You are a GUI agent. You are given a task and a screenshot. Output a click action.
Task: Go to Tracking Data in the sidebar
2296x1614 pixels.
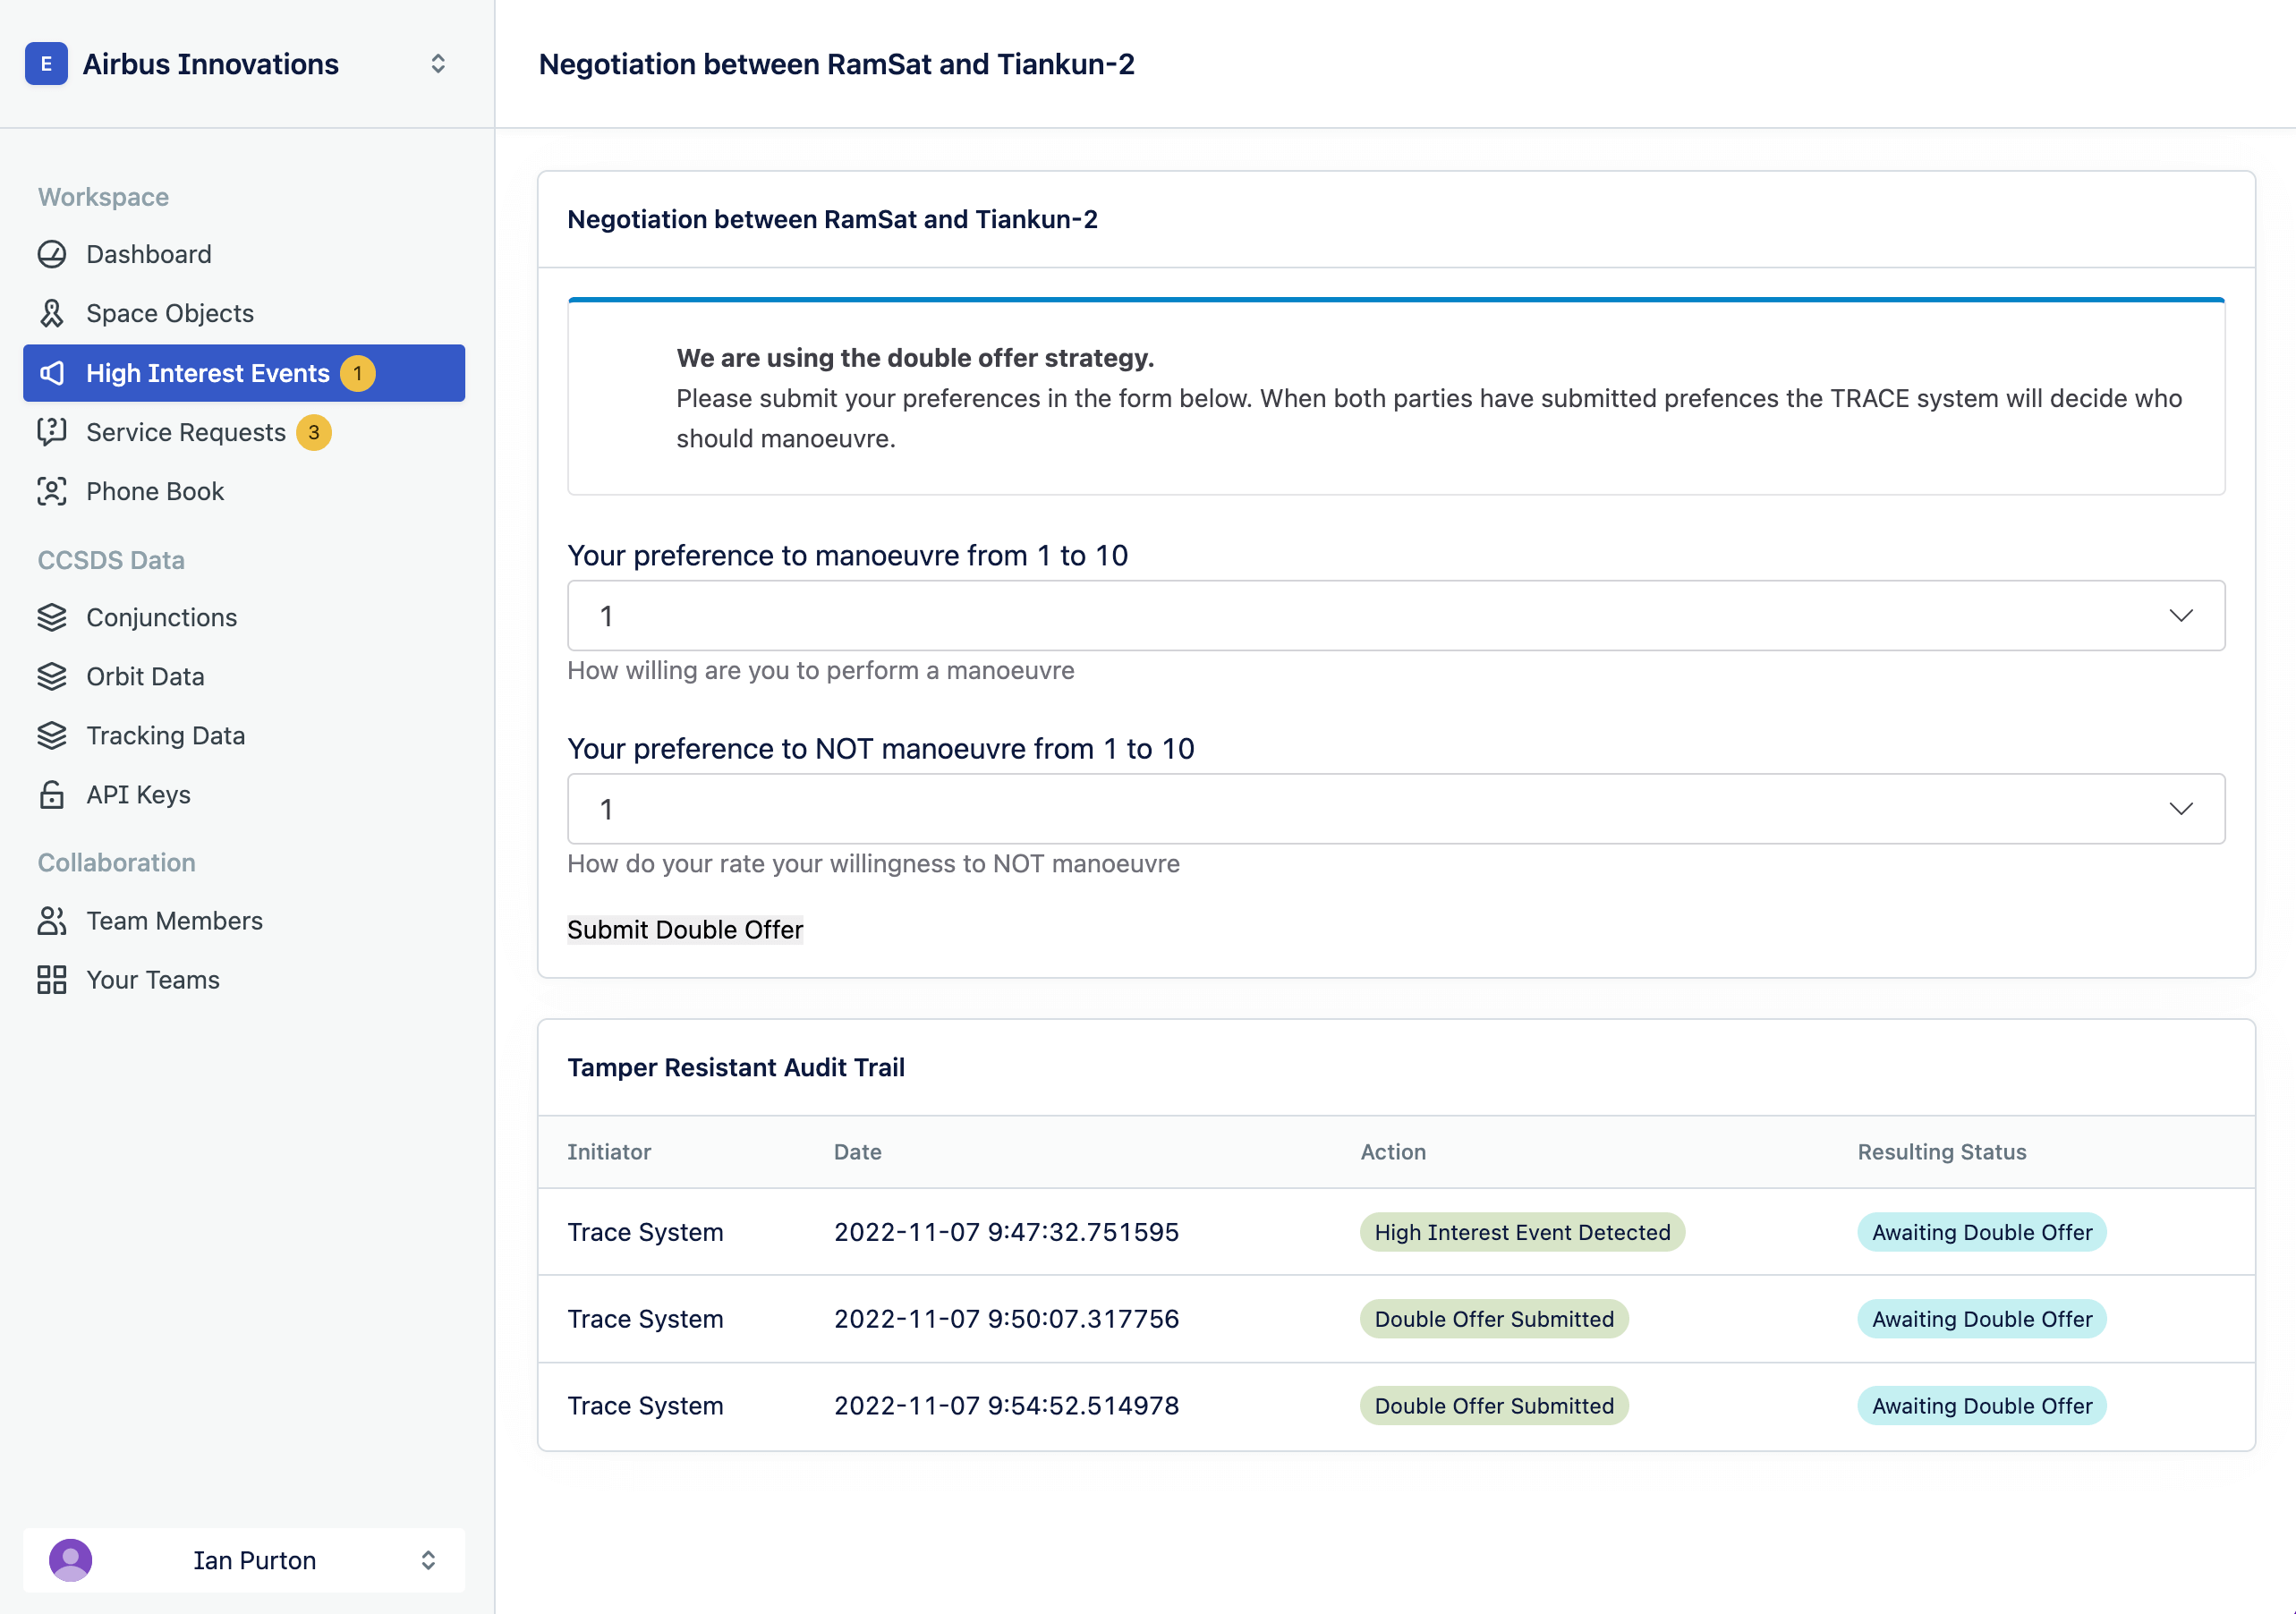pyautogui.click(x=165, y=736)
